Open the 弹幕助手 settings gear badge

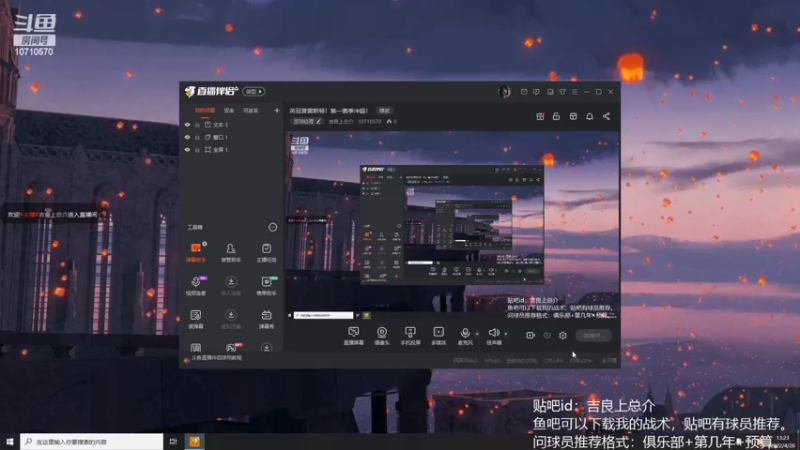tap(205, 244)
